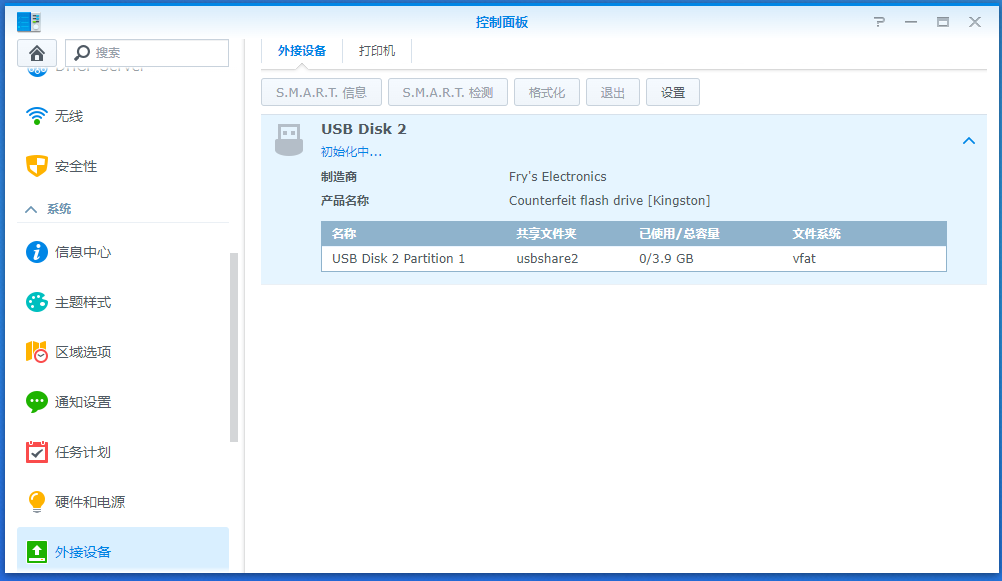1002x581 pixels.
Task: Click the search magnifier icon
Action: tap(81, 52)
